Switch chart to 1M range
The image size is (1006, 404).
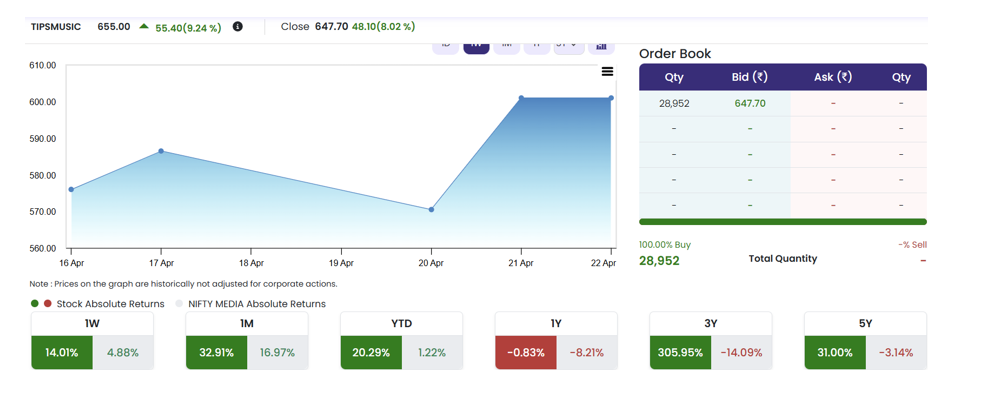pyautogui.click(x=507, y=46)
